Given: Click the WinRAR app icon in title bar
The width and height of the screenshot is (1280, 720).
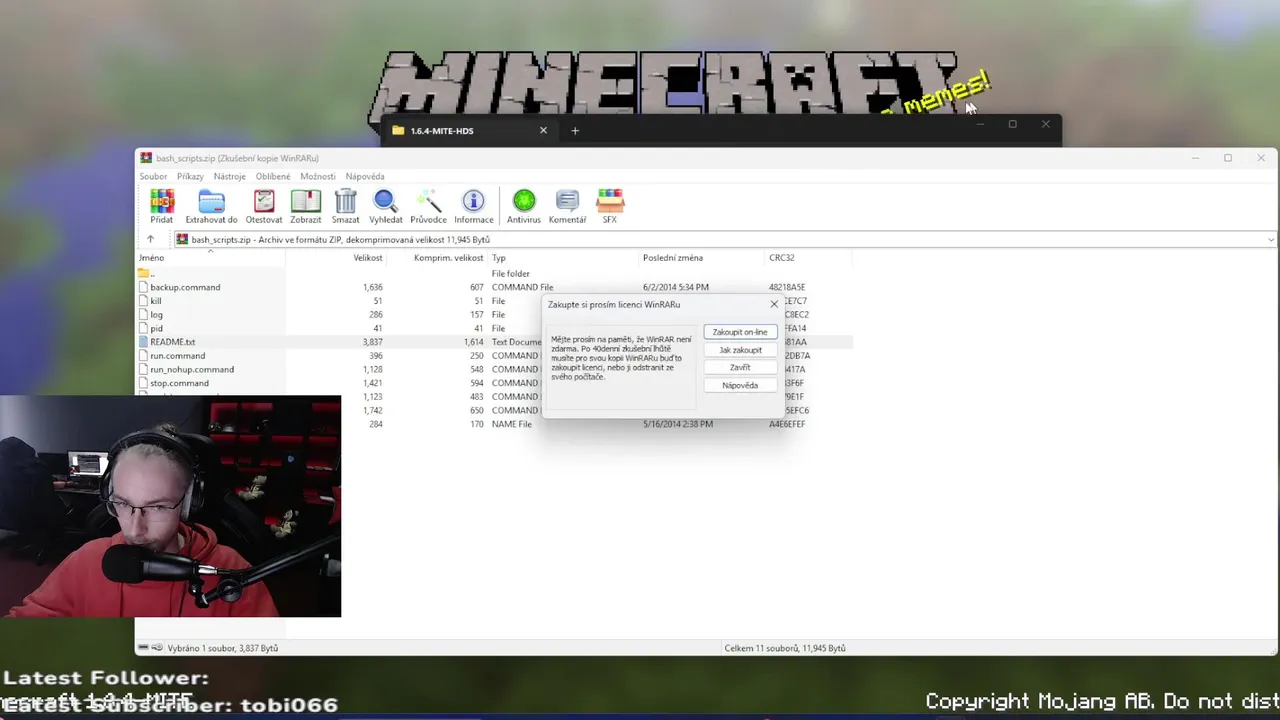Looking at the screenshot, I should click(146, 158).
